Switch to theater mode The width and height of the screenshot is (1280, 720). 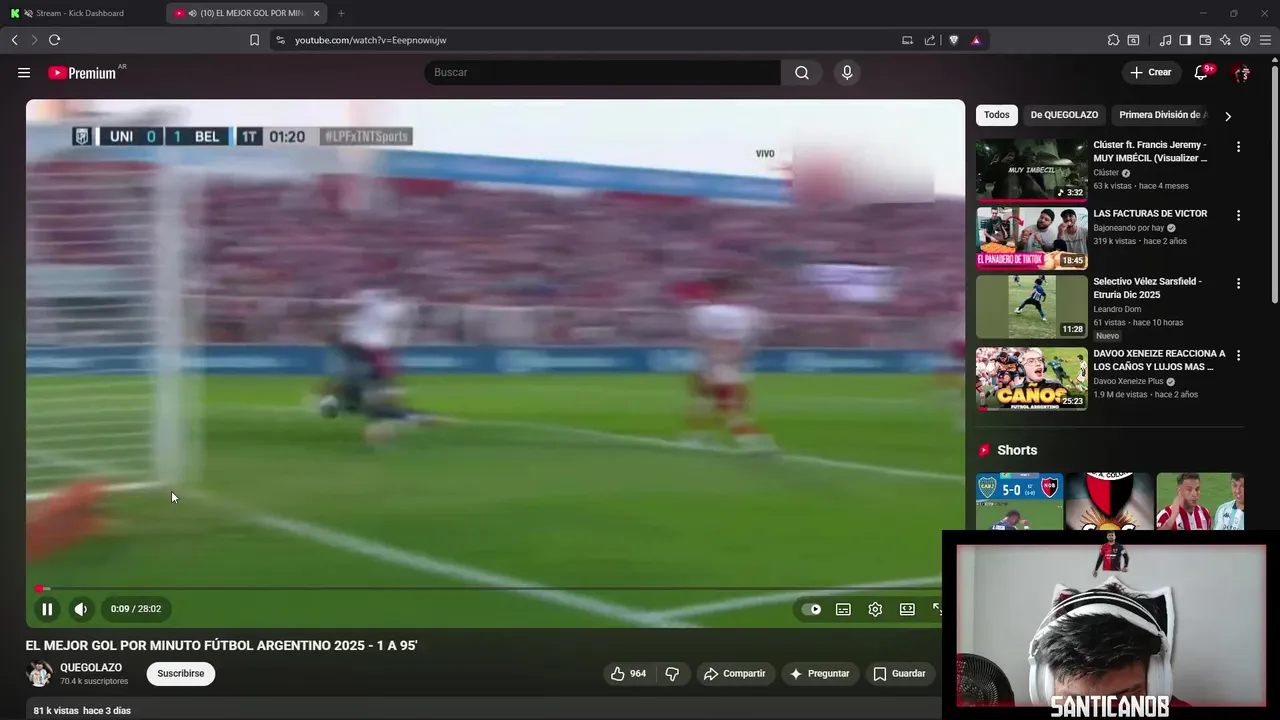[x=907, y=609]
